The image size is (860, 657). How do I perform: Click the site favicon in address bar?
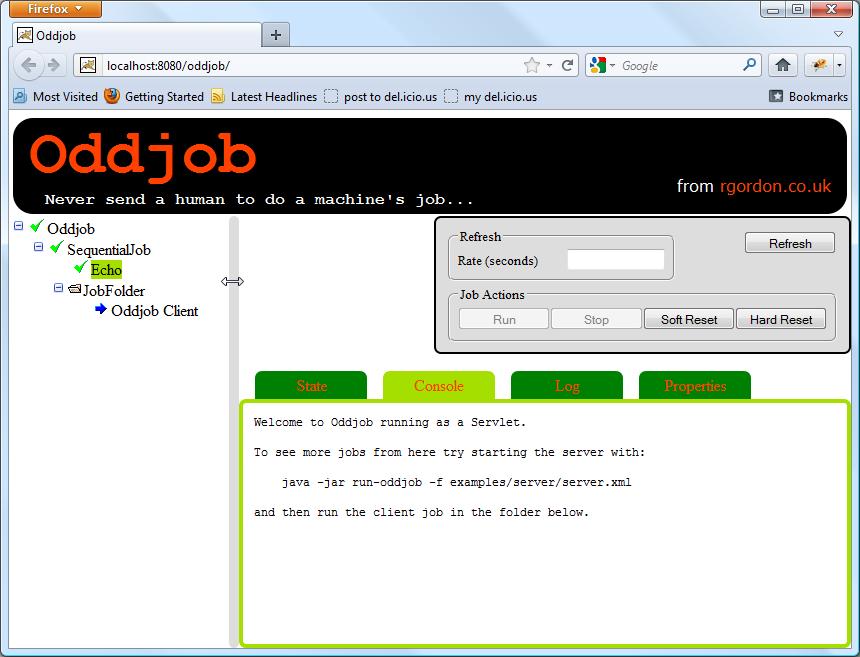88,65
